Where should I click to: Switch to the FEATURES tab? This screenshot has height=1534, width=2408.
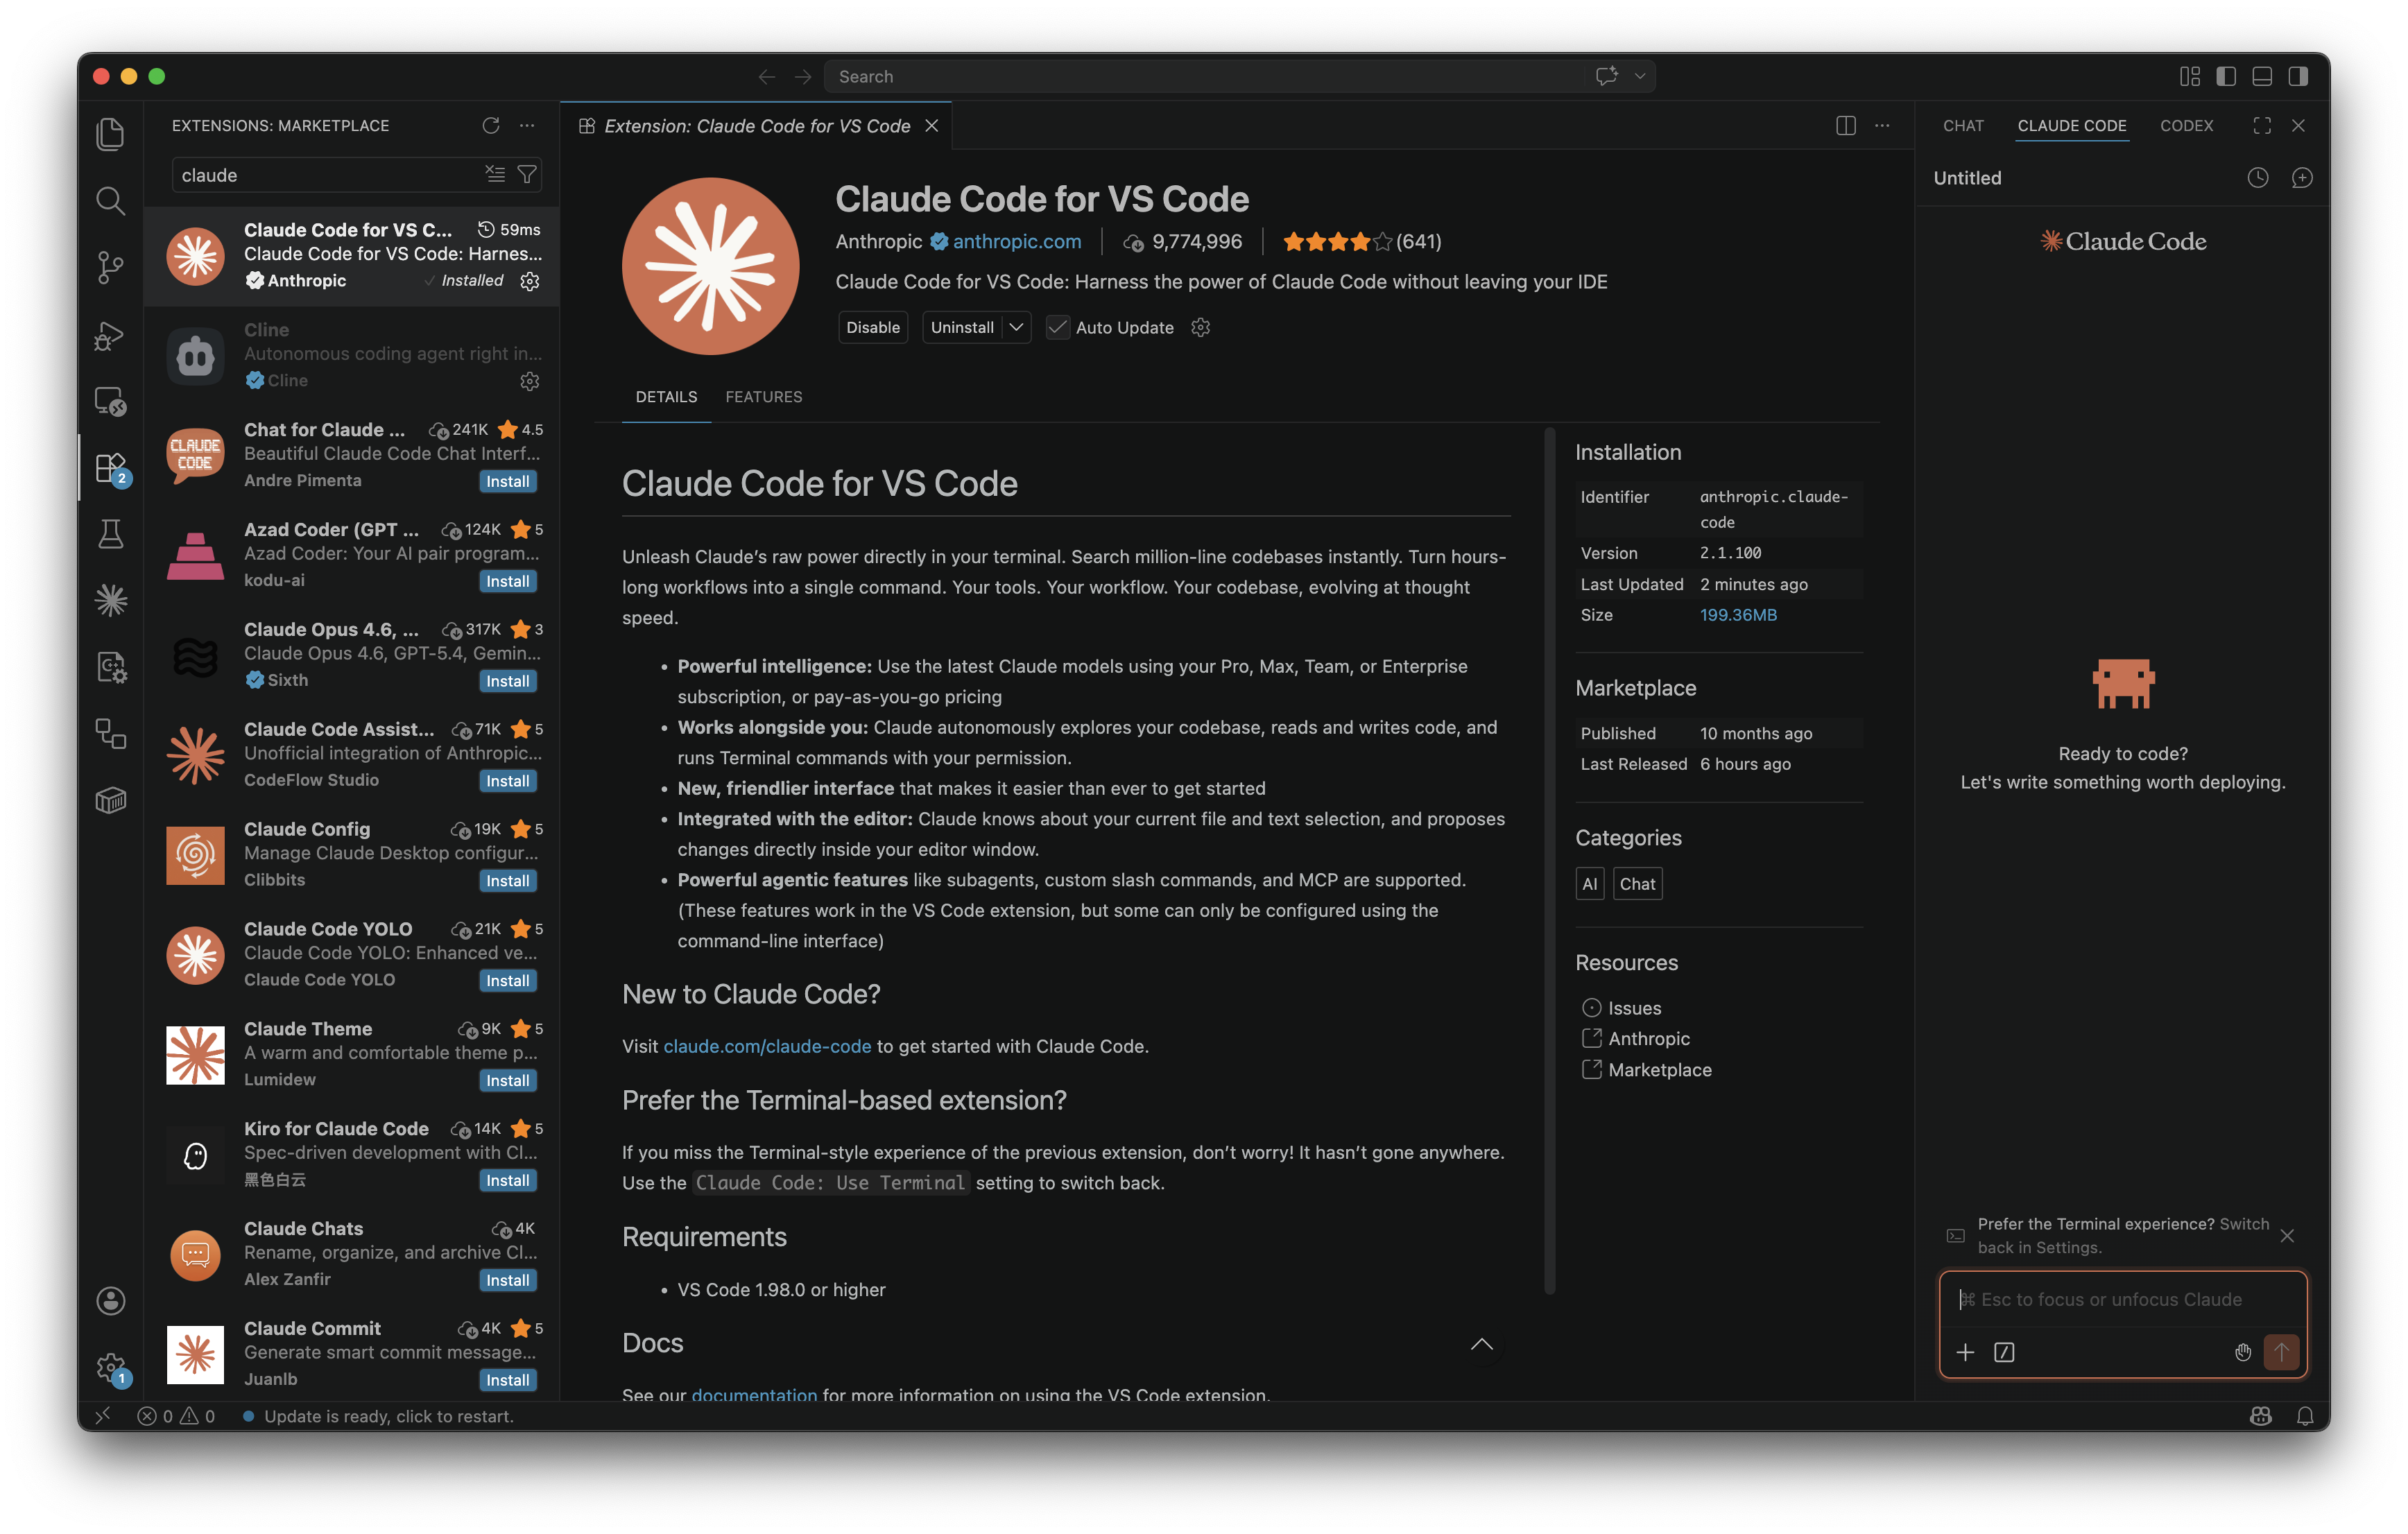pyautogui.click(x=764, y=397)
